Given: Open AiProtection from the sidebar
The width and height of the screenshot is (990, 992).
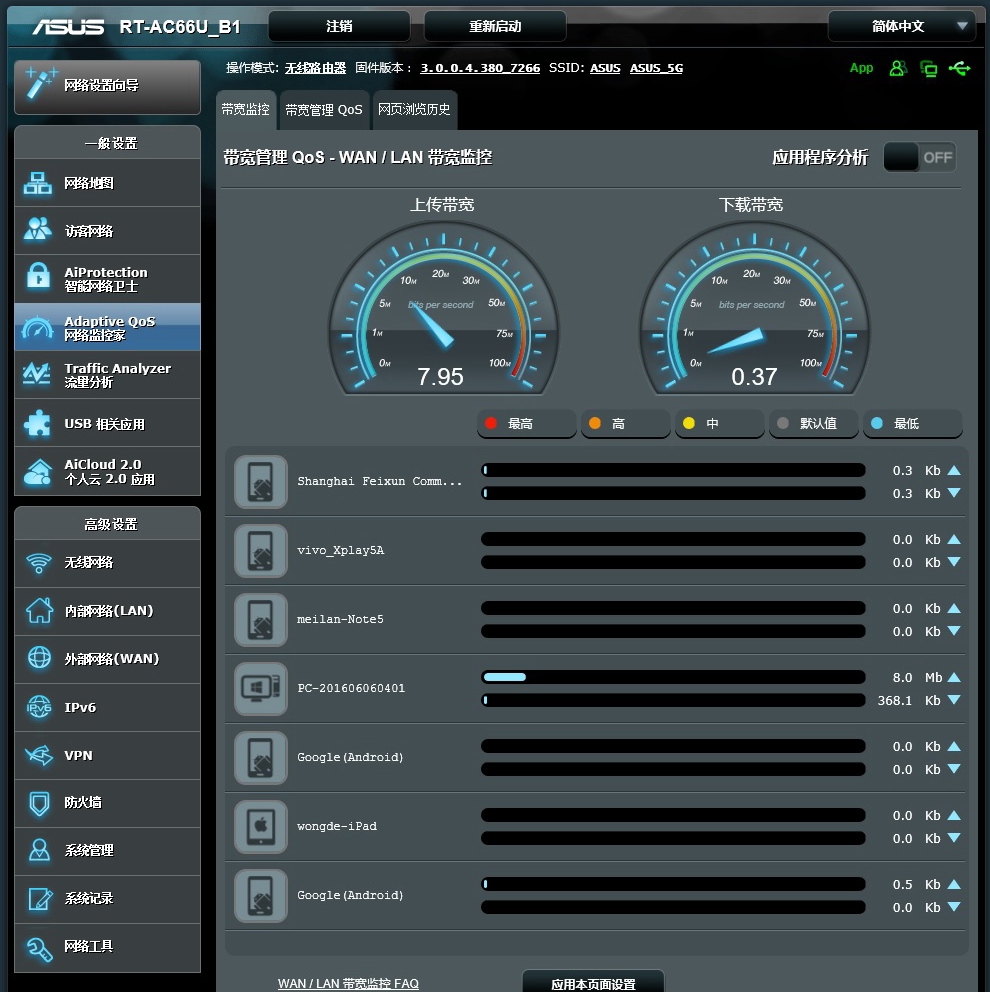Looking at the screenshot, I should pyautogui.click(x=107, y=279).
